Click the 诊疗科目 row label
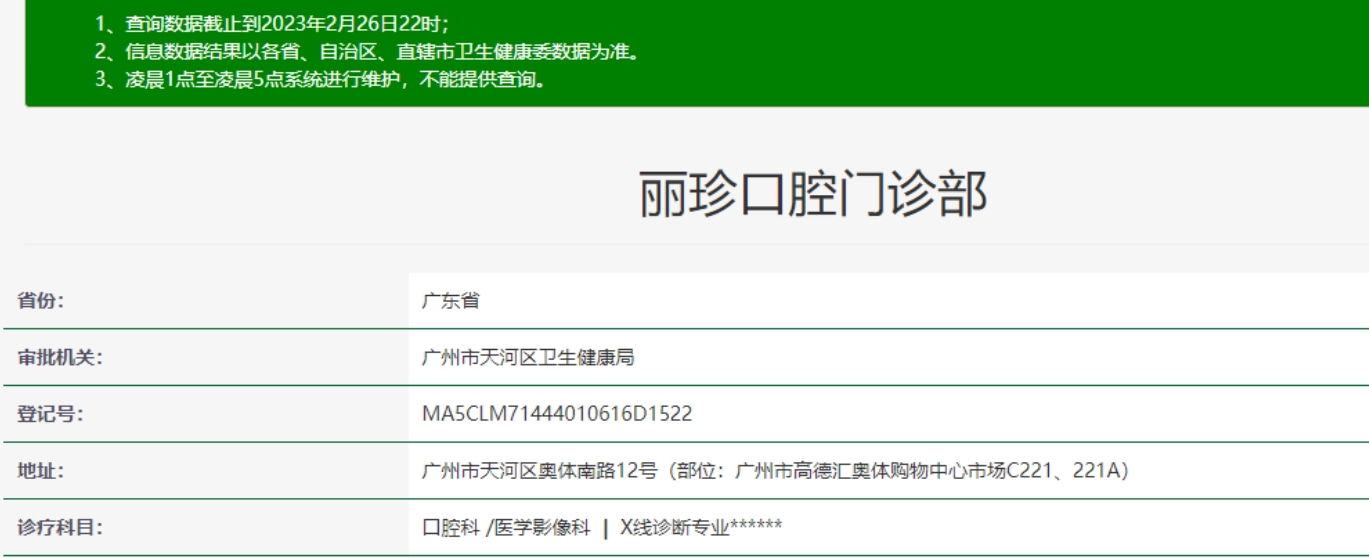Screen dimensions: 1369x558 [x=60, y=526]
